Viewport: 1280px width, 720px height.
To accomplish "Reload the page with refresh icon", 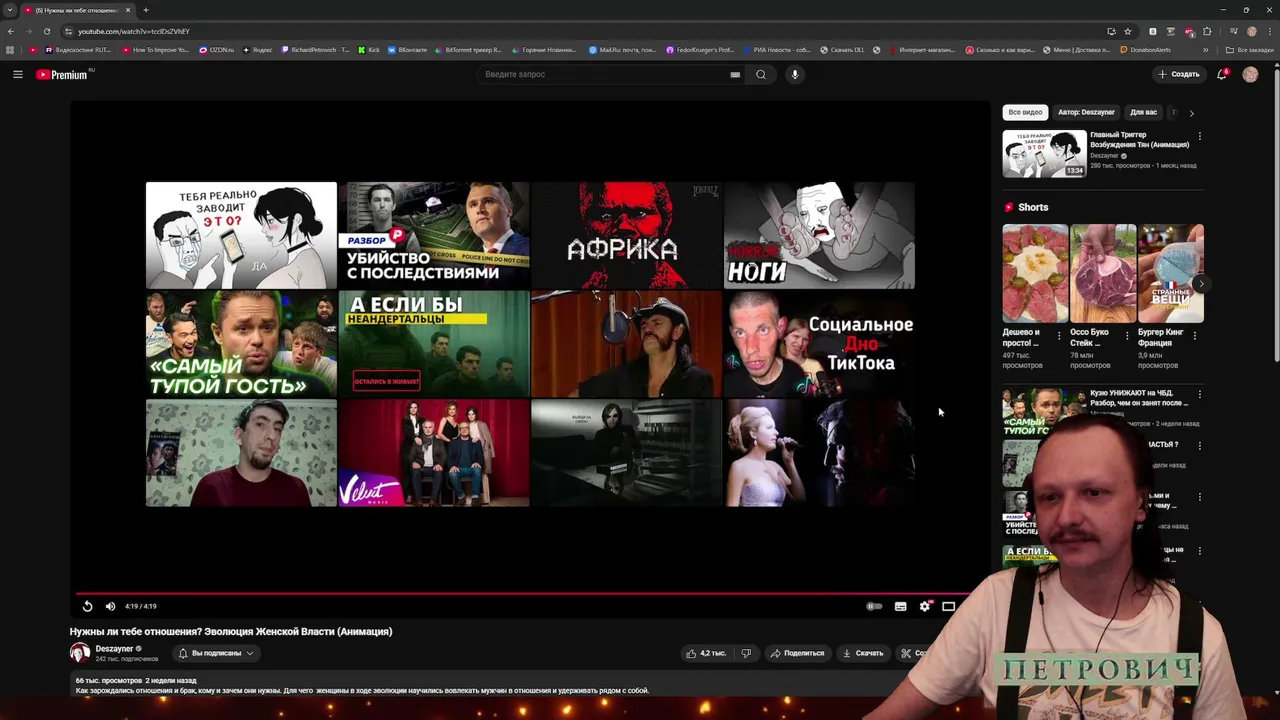I will pyautogui.click(x=47, y=31).
